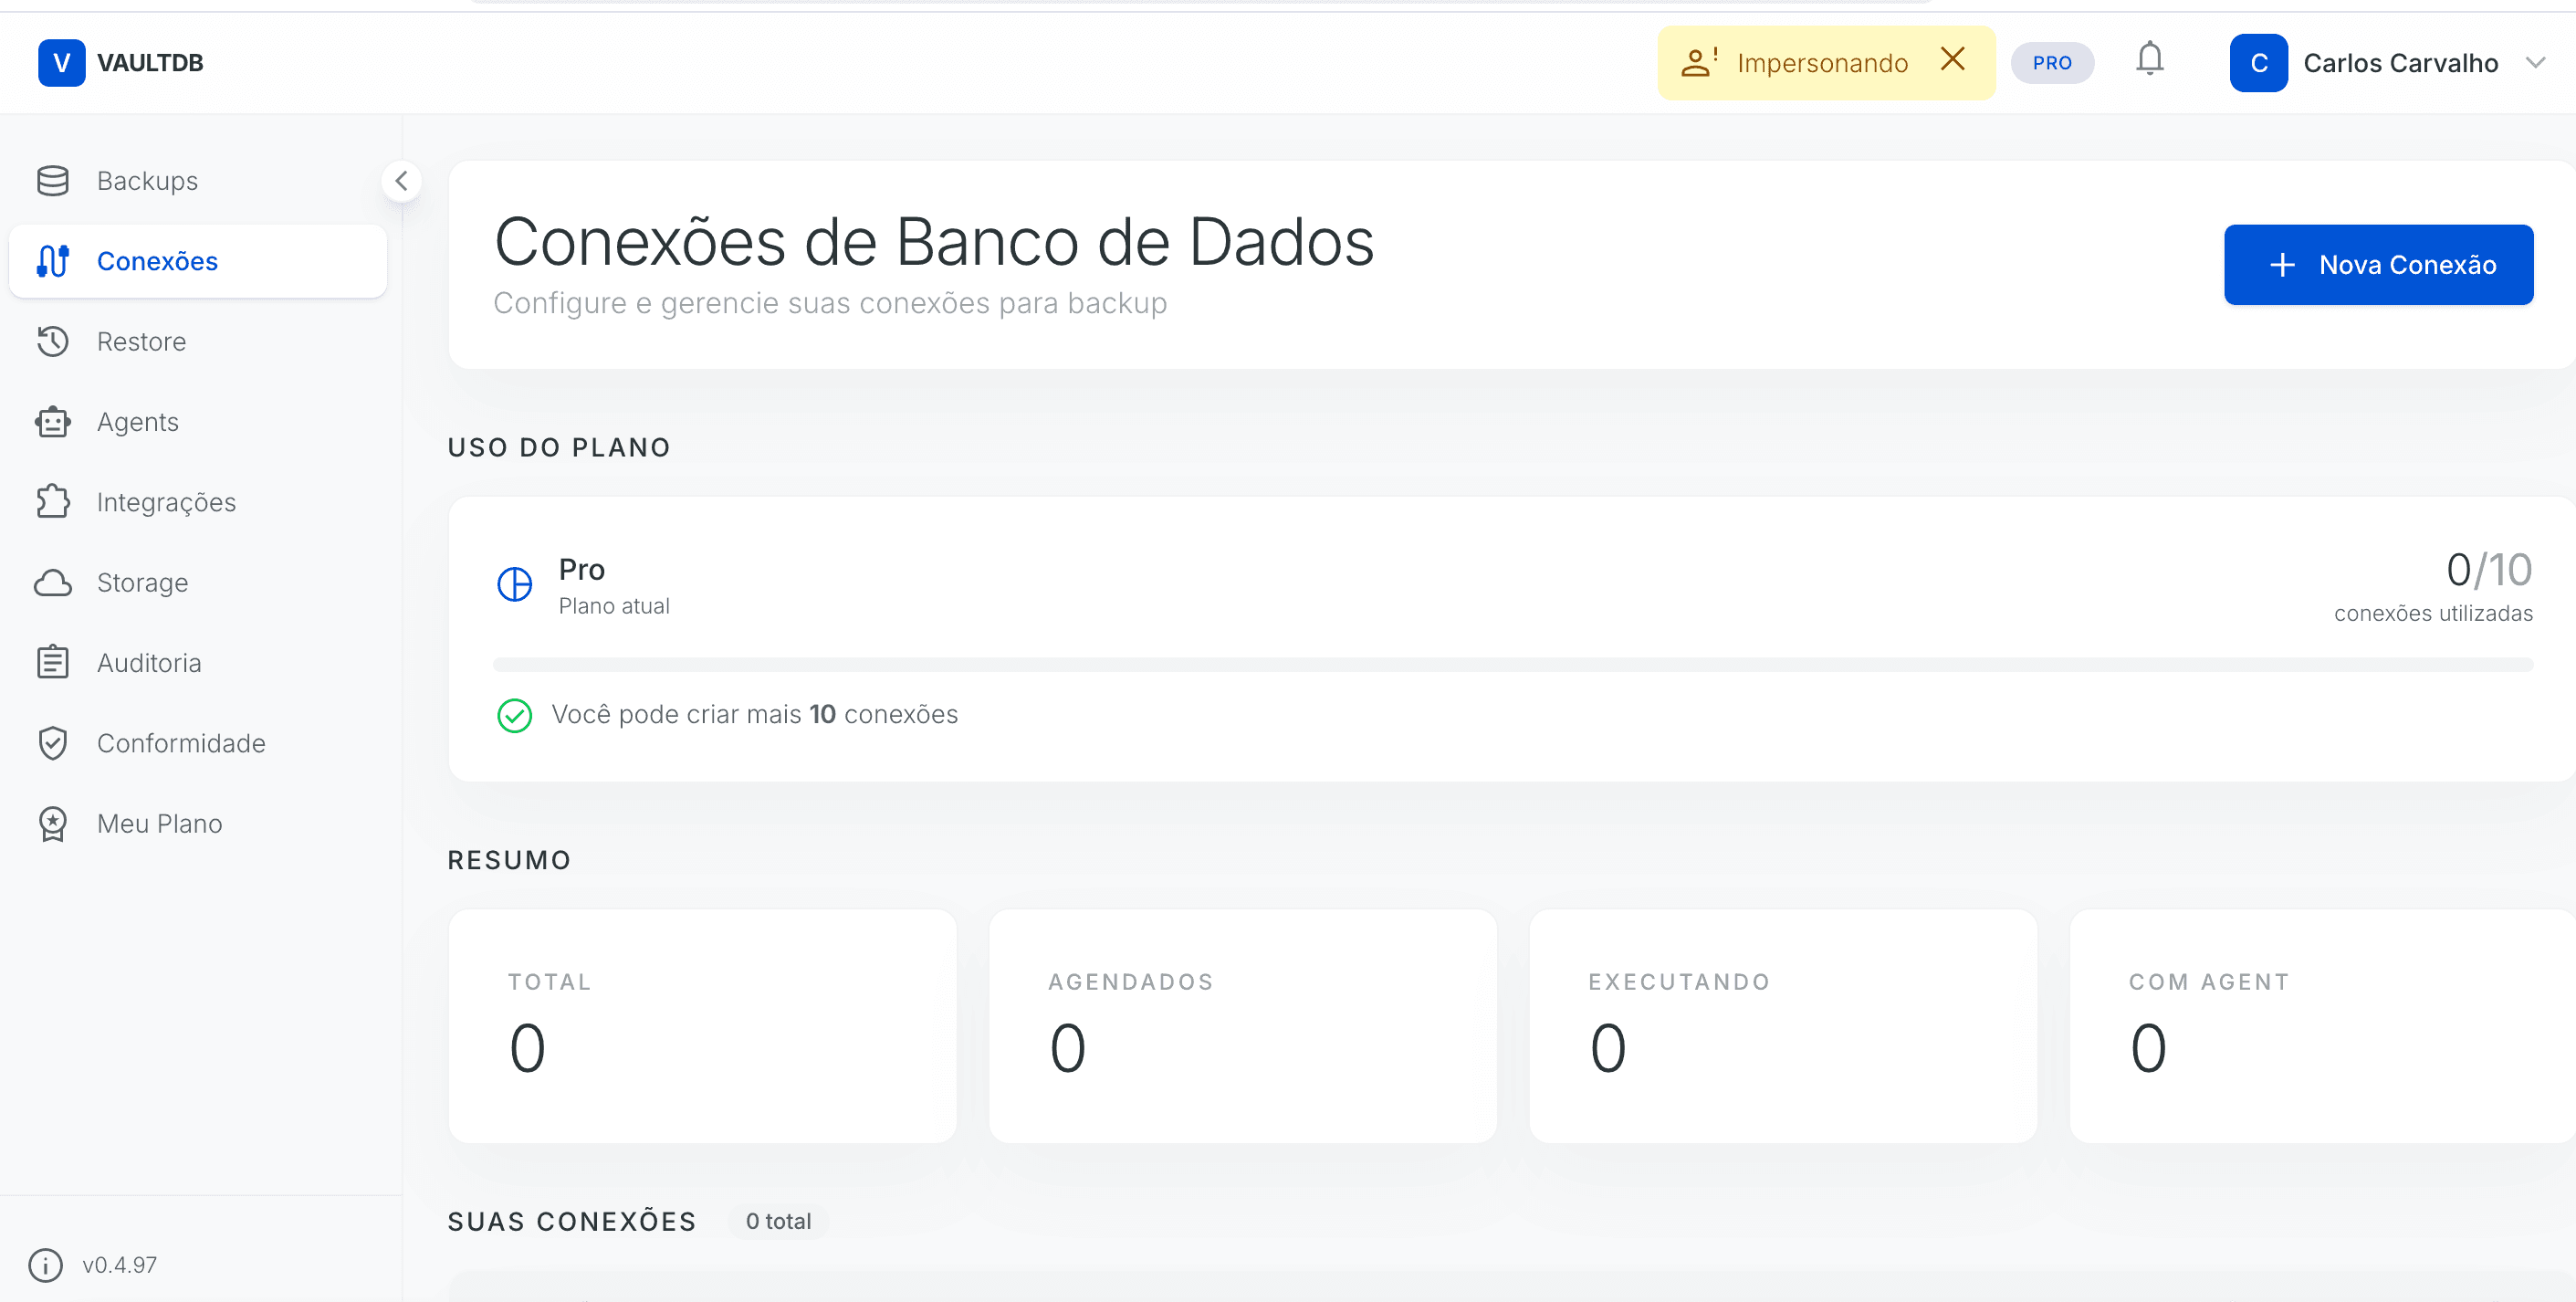Open Backups in the sidebar

[x=198, y=181]
